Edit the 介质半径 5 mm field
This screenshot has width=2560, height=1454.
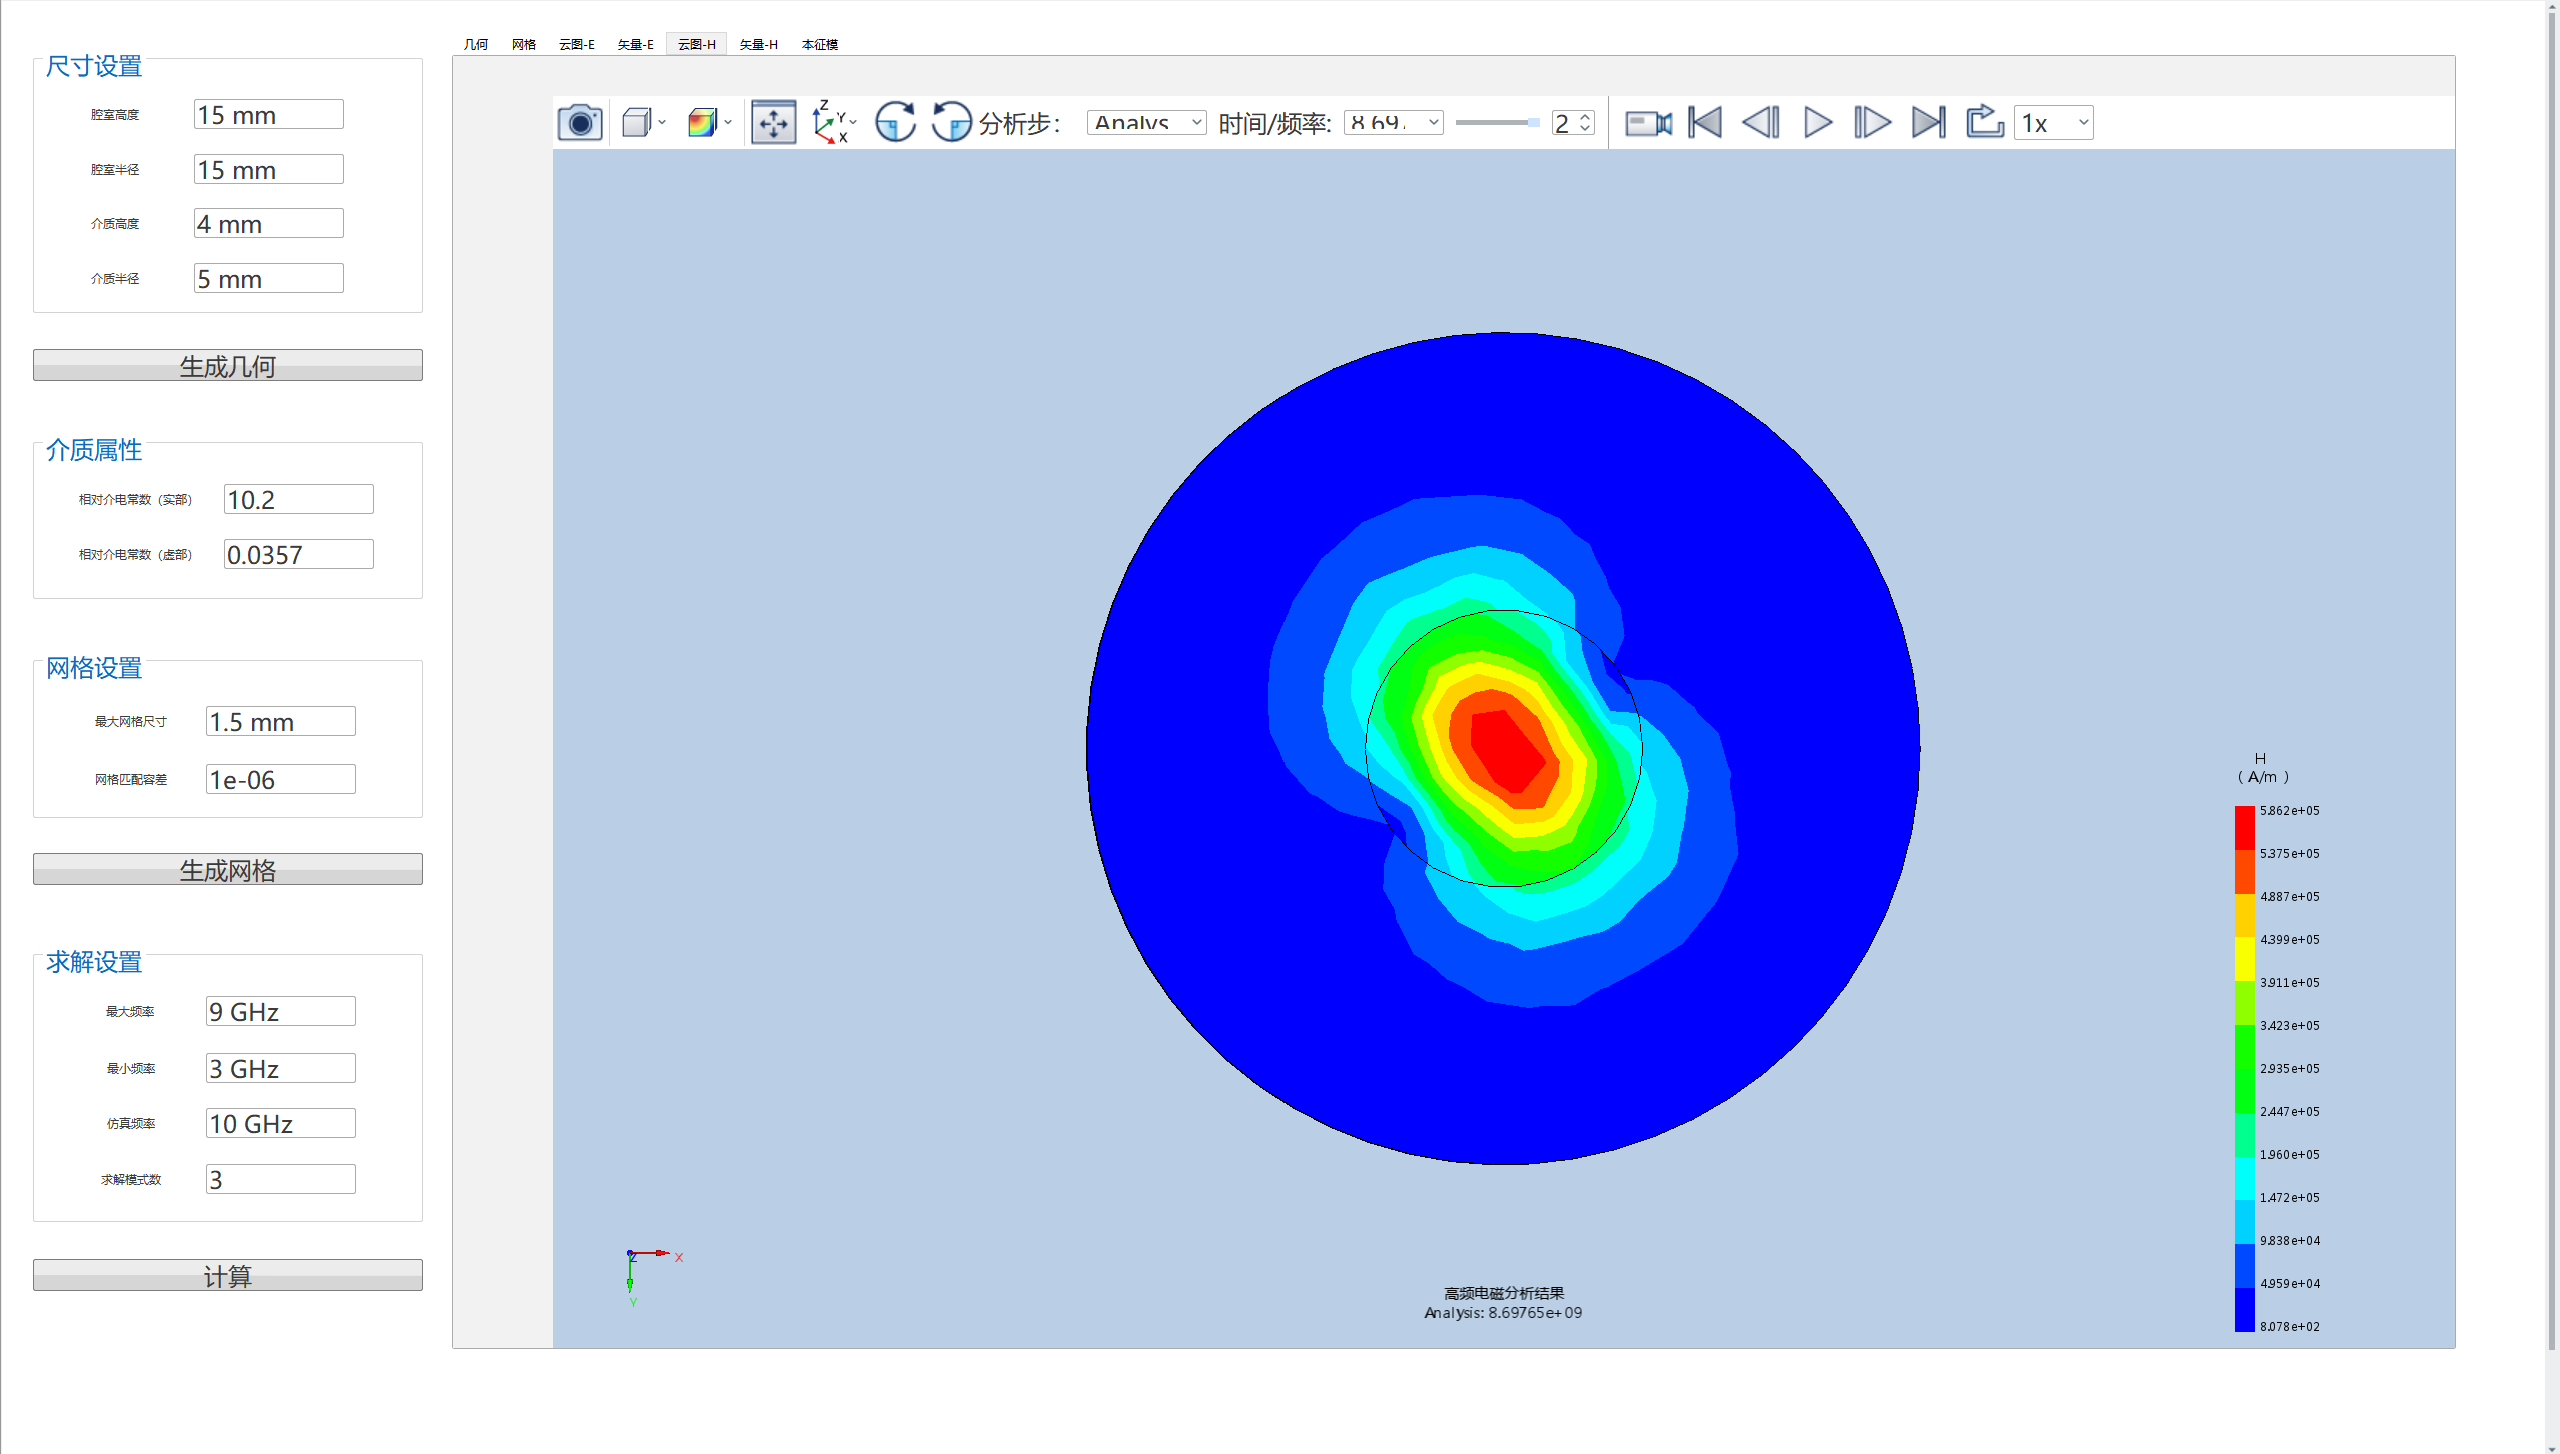click(x=269, y=278)
